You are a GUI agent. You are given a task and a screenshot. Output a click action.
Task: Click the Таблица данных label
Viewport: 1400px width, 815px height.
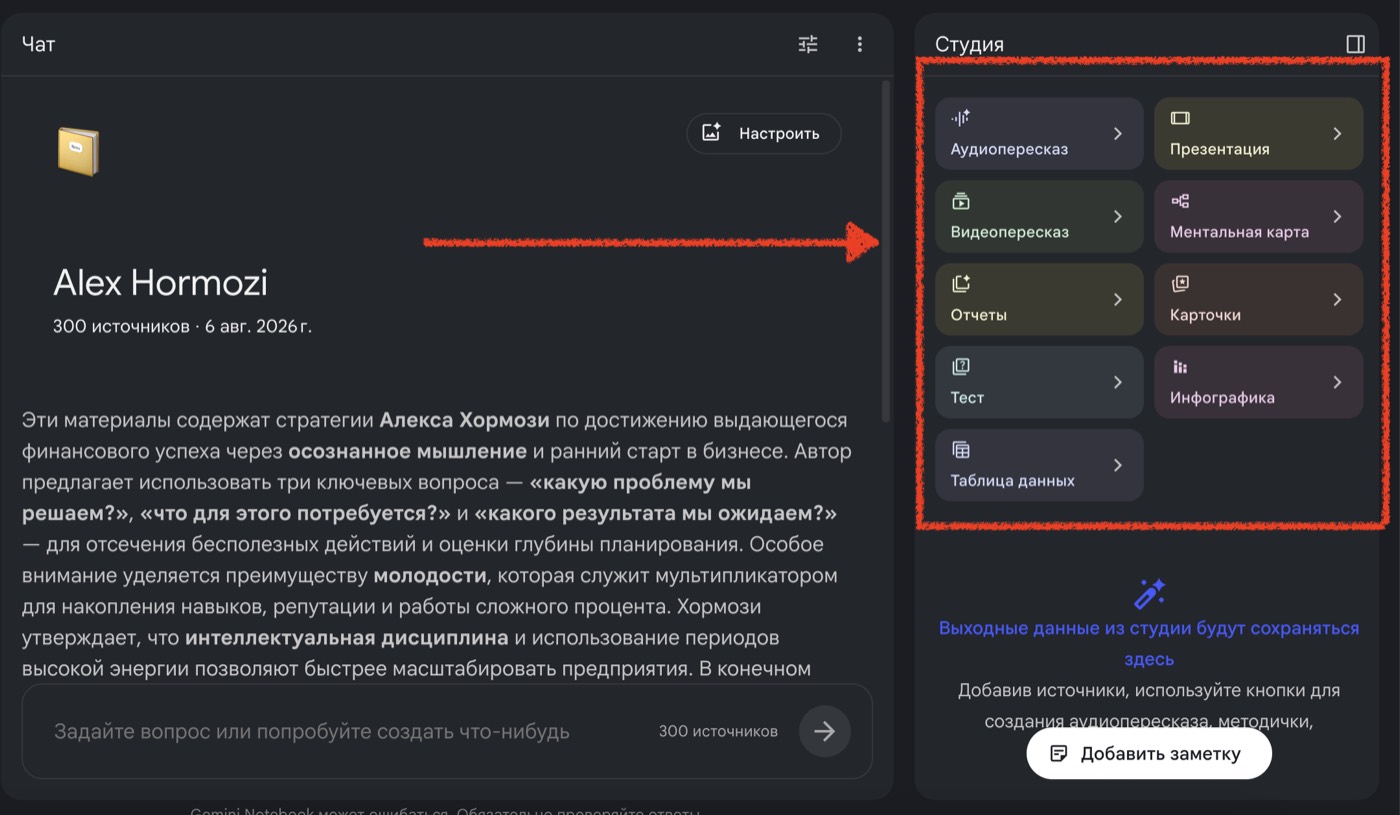(1012, 480)
